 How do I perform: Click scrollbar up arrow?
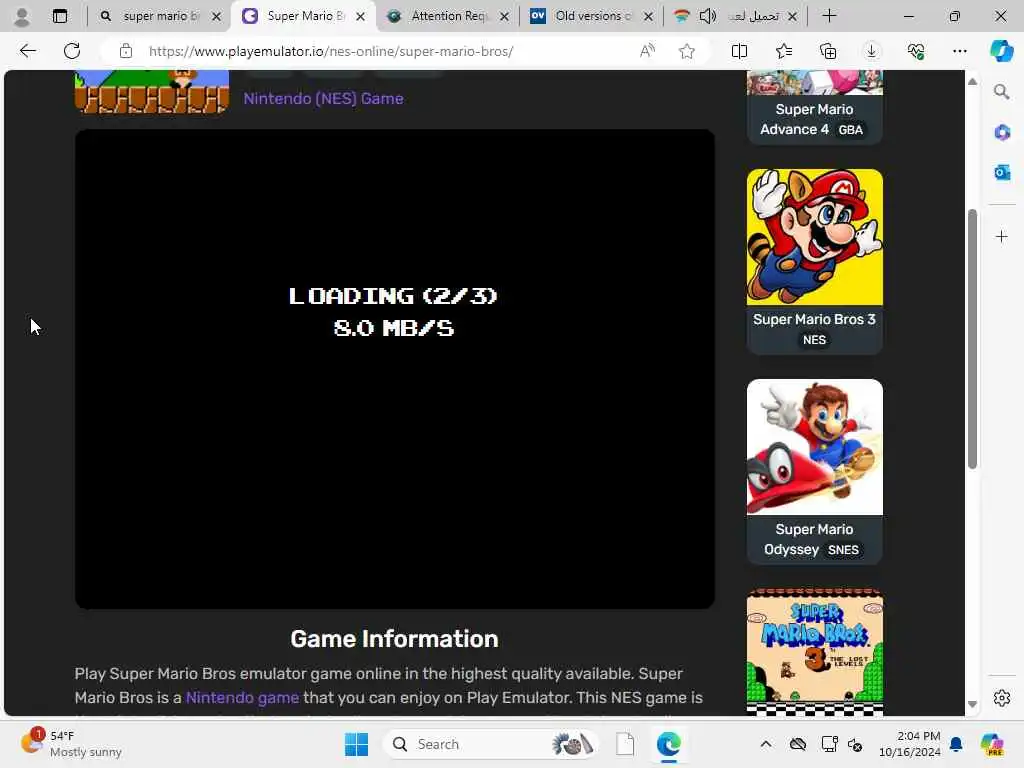(972, 82)
